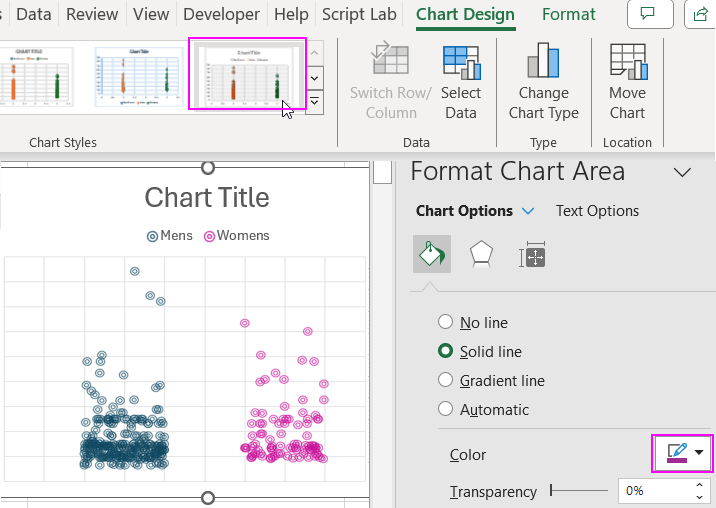This screenshot has height=508, width=716.
Task: Apply the orange-and-green bordered chart style
Action: 37,77
